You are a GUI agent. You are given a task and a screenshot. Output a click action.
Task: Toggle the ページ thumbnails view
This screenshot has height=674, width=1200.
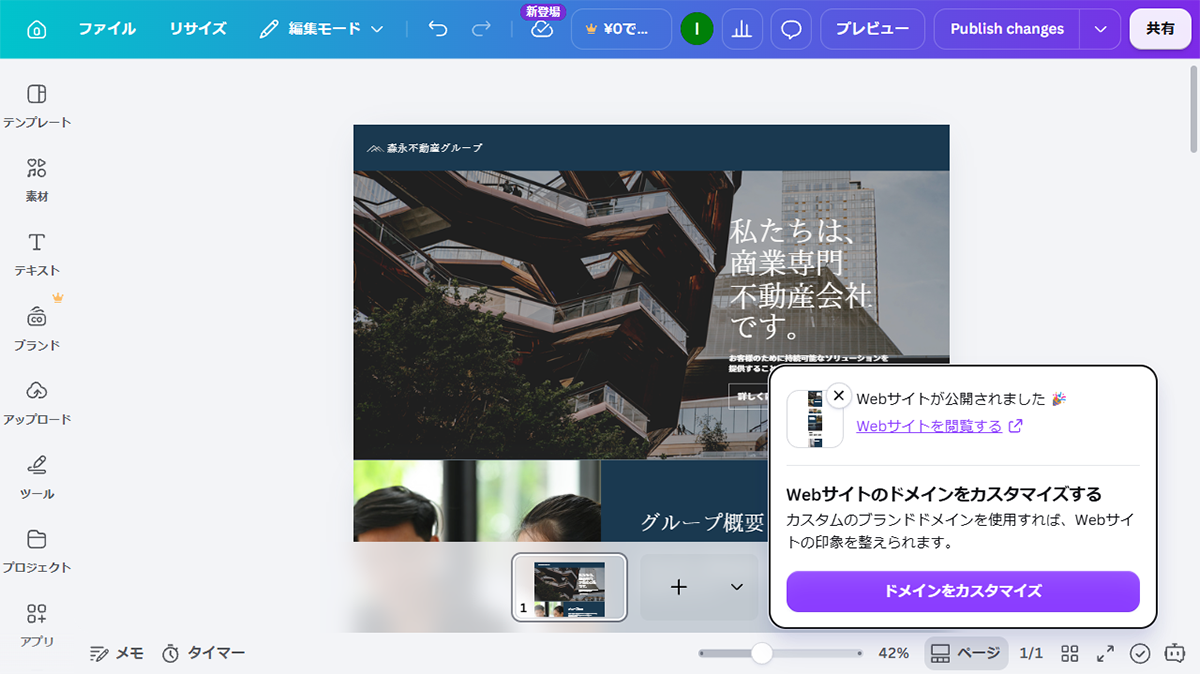964,653
